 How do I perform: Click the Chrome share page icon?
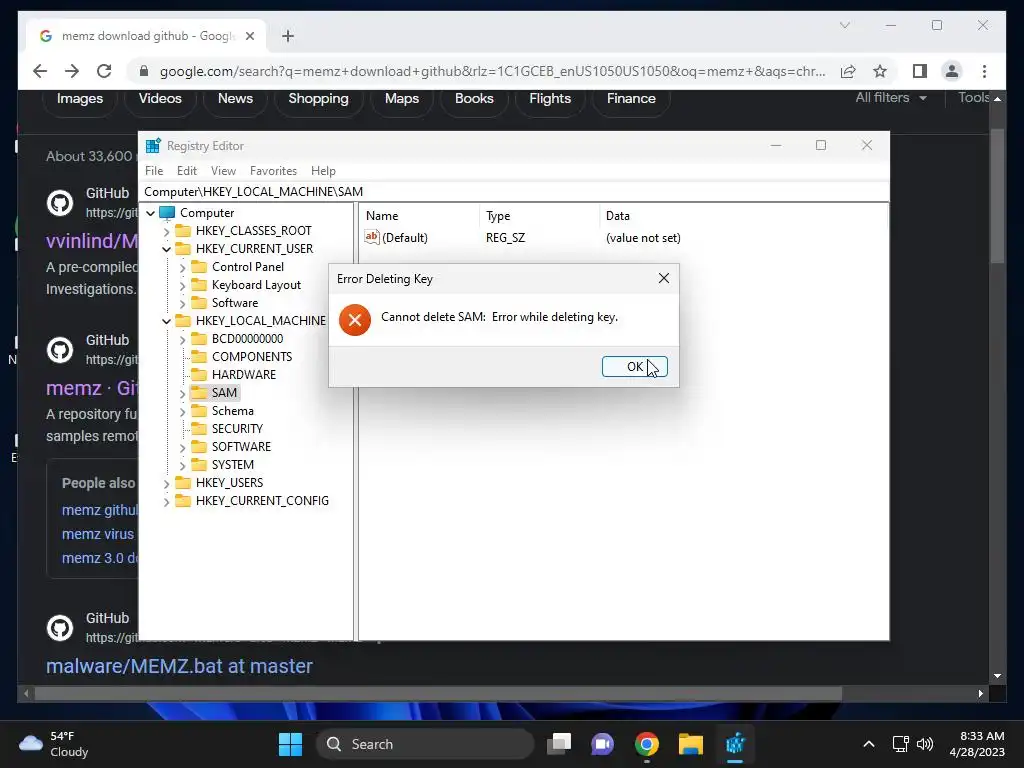coord(848,71)
